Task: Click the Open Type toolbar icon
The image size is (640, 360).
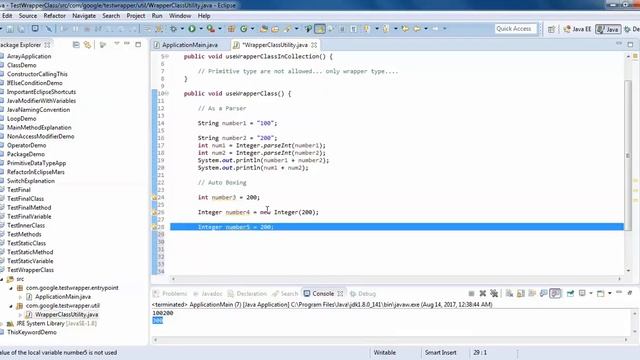Action: 264,29
